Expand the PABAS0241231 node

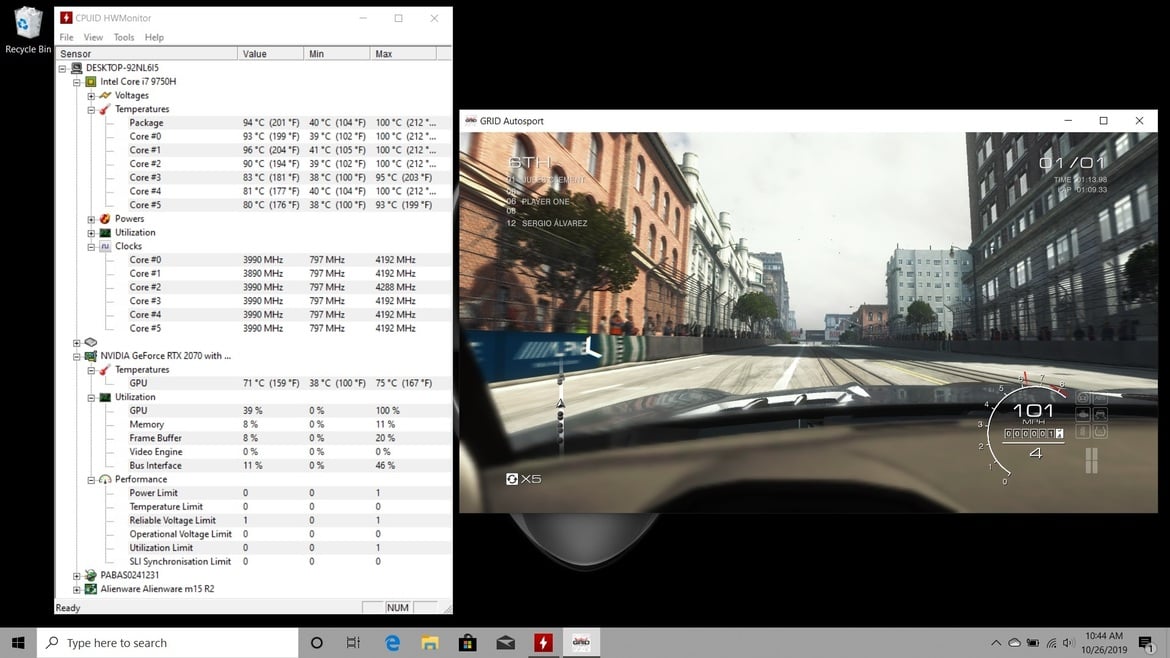click(x=77, y=576)
